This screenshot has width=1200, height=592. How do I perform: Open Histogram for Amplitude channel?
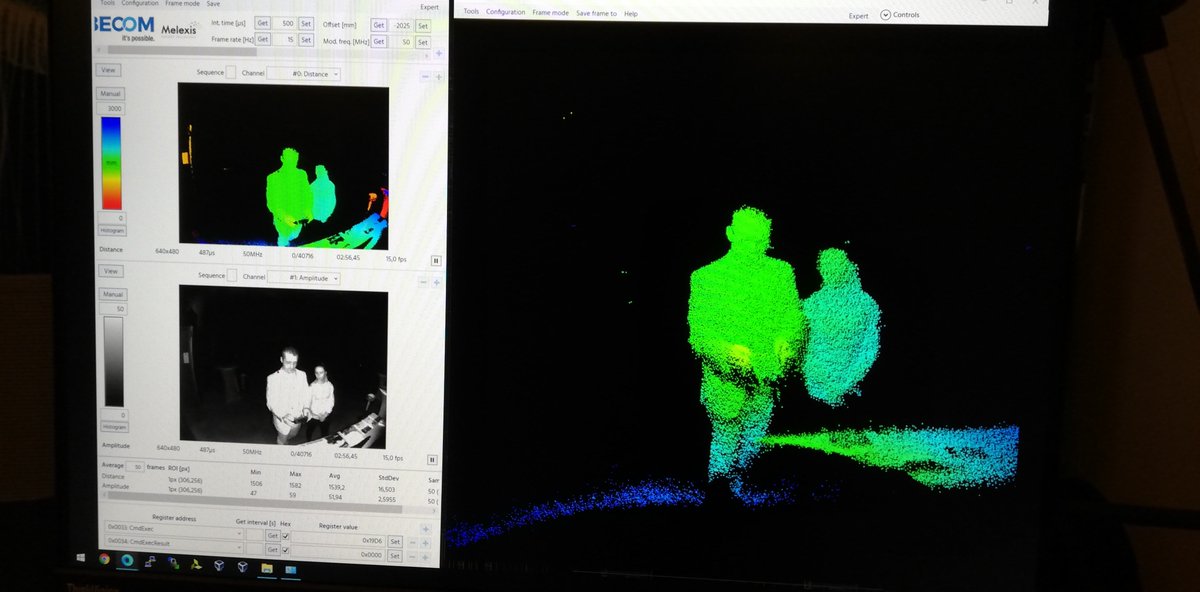[x=113, y=427]
